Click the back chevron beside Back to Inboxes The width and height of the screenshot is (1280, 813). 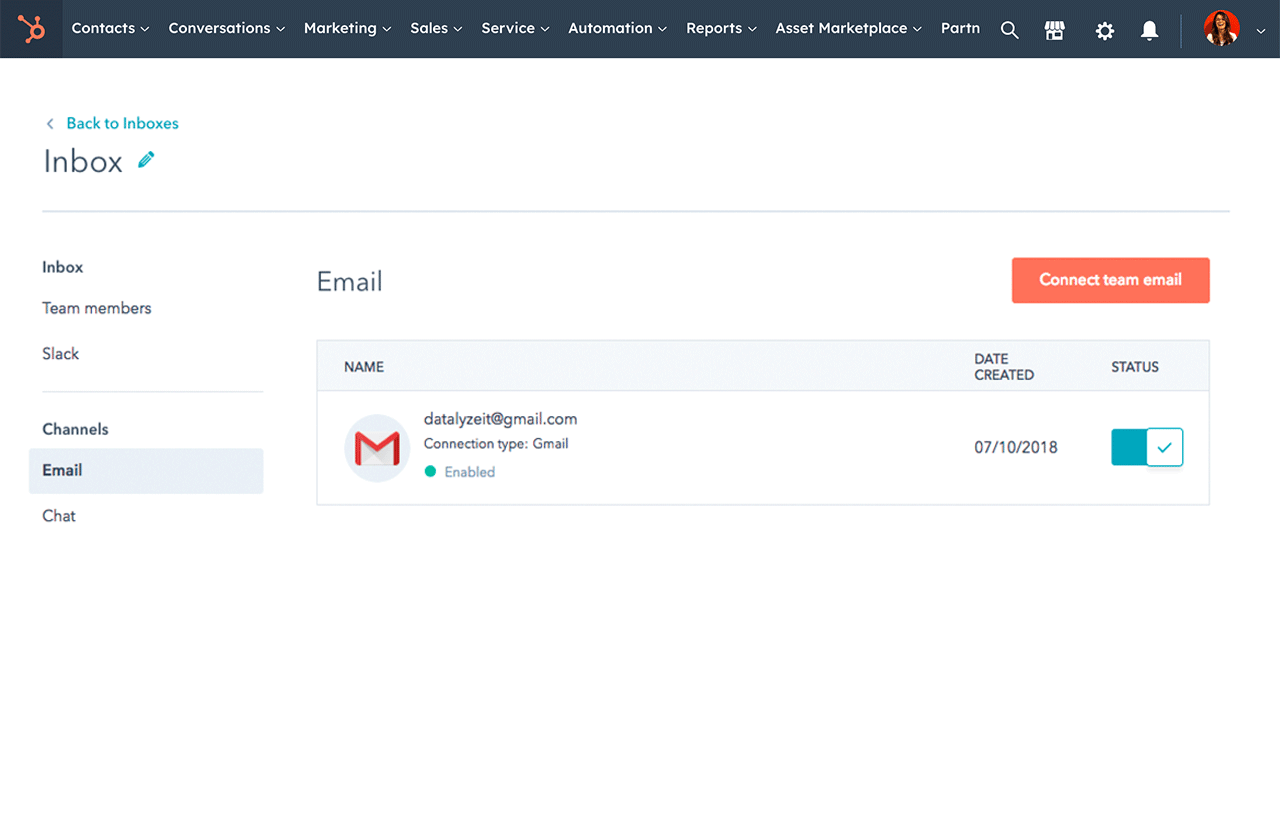[x=49, y=123]
